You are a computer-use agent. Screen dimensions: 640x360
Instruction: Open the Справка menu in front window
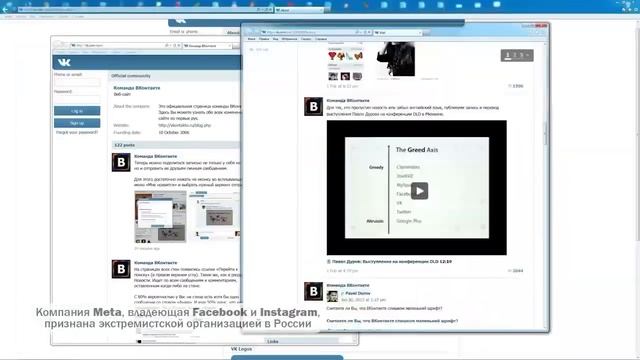pos(321,39)
